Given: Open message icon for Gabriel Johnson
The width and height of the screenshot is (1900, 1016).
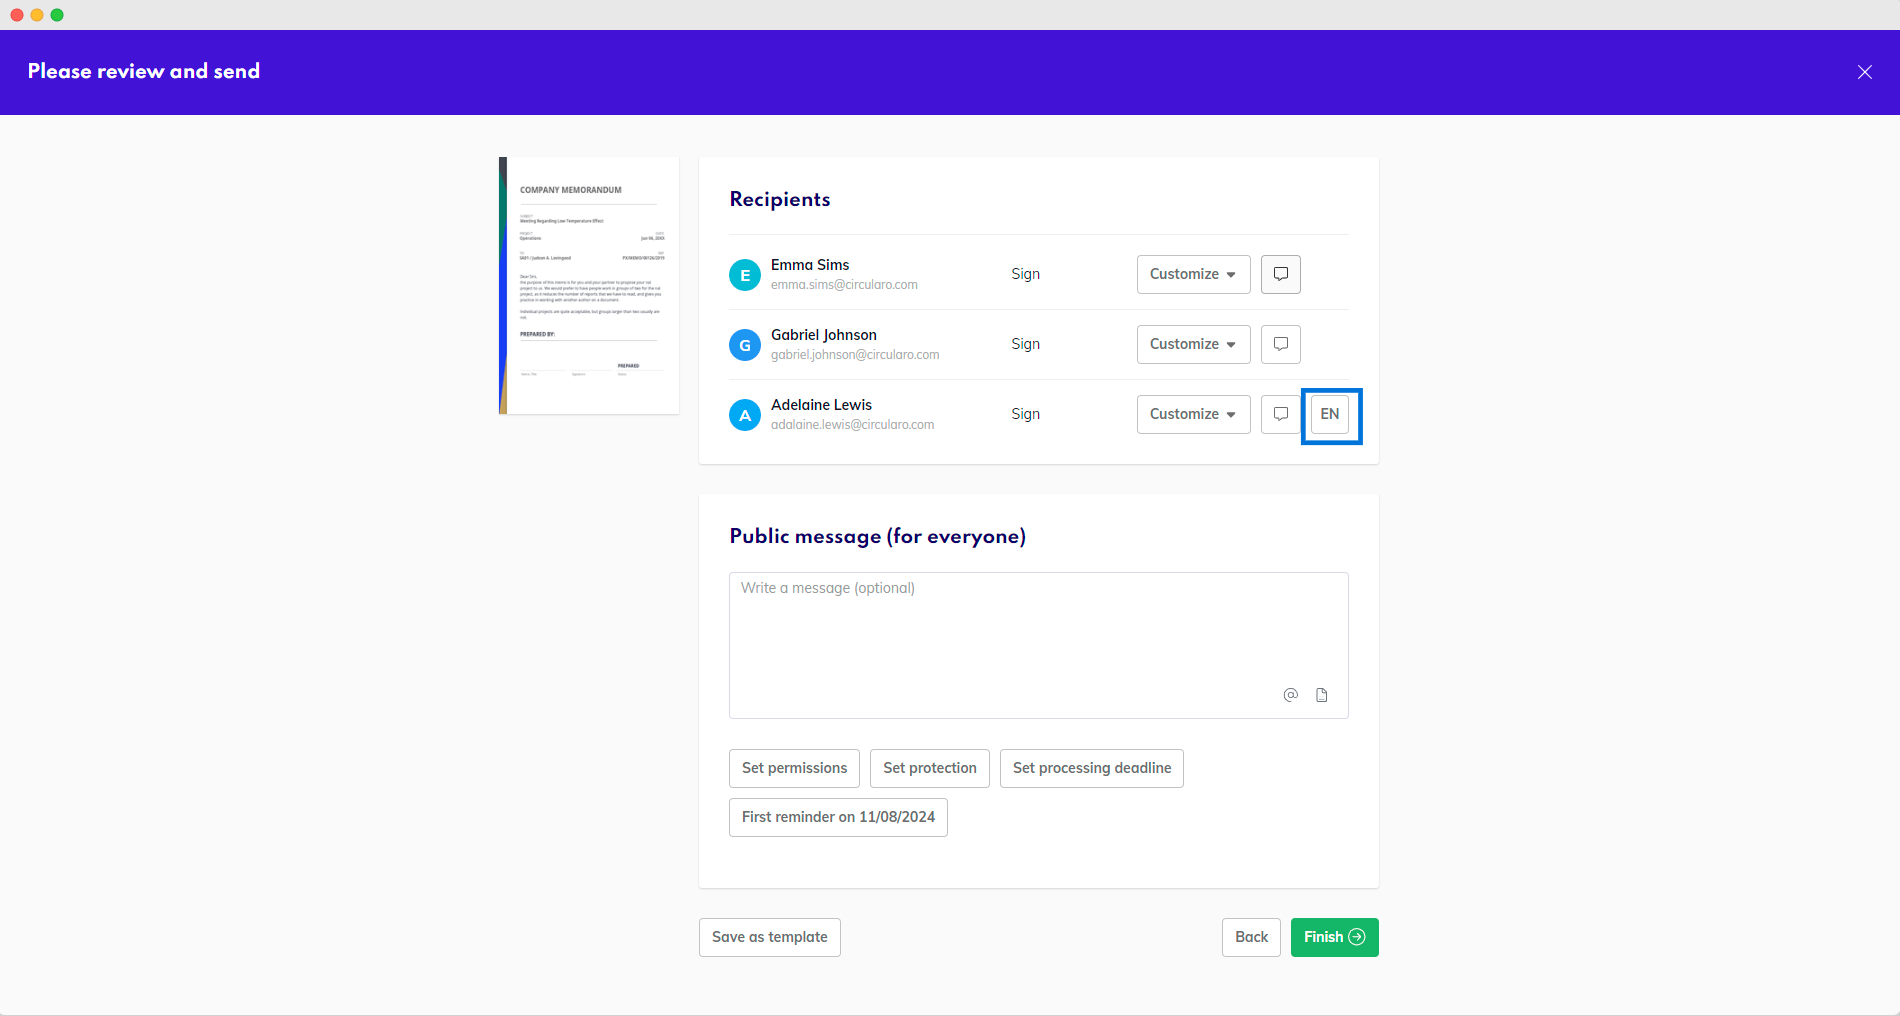Looking at the screenshot, I should [x=1280, y=344].
